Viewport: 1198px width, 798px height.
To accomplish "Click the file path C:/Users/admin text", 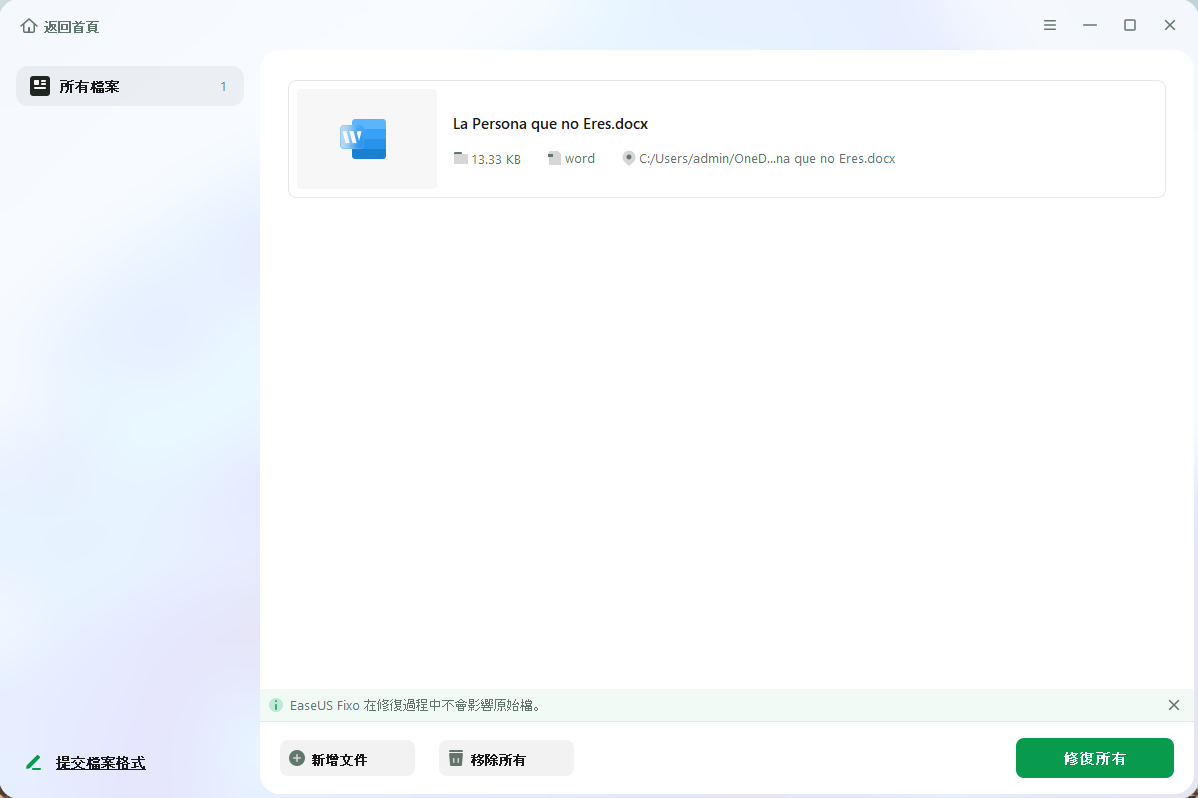I will click(767, 158).
